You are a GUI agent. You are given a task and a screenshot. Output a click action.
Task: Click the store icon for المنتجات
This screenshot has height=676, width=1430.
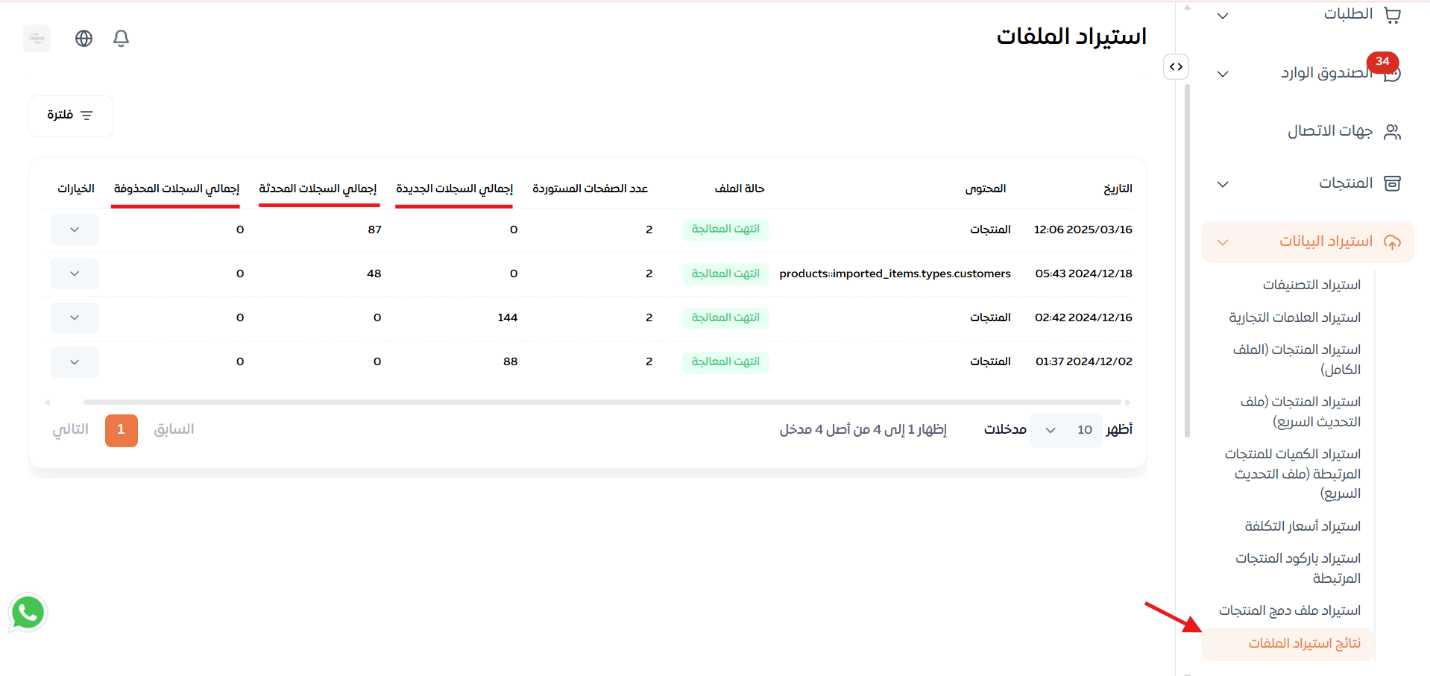[x=1392, y=183]
